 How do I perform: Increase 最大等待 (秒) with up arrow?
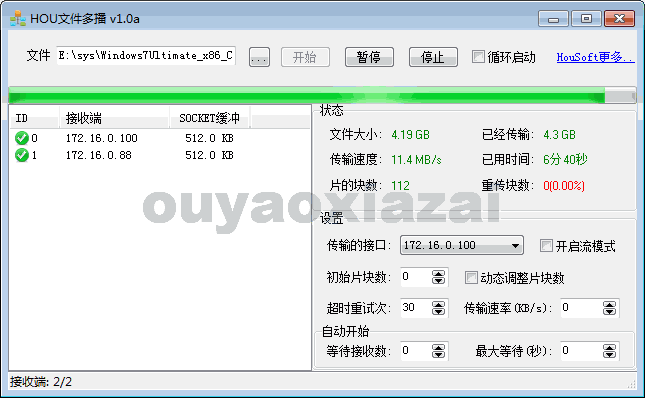[609, 347]
